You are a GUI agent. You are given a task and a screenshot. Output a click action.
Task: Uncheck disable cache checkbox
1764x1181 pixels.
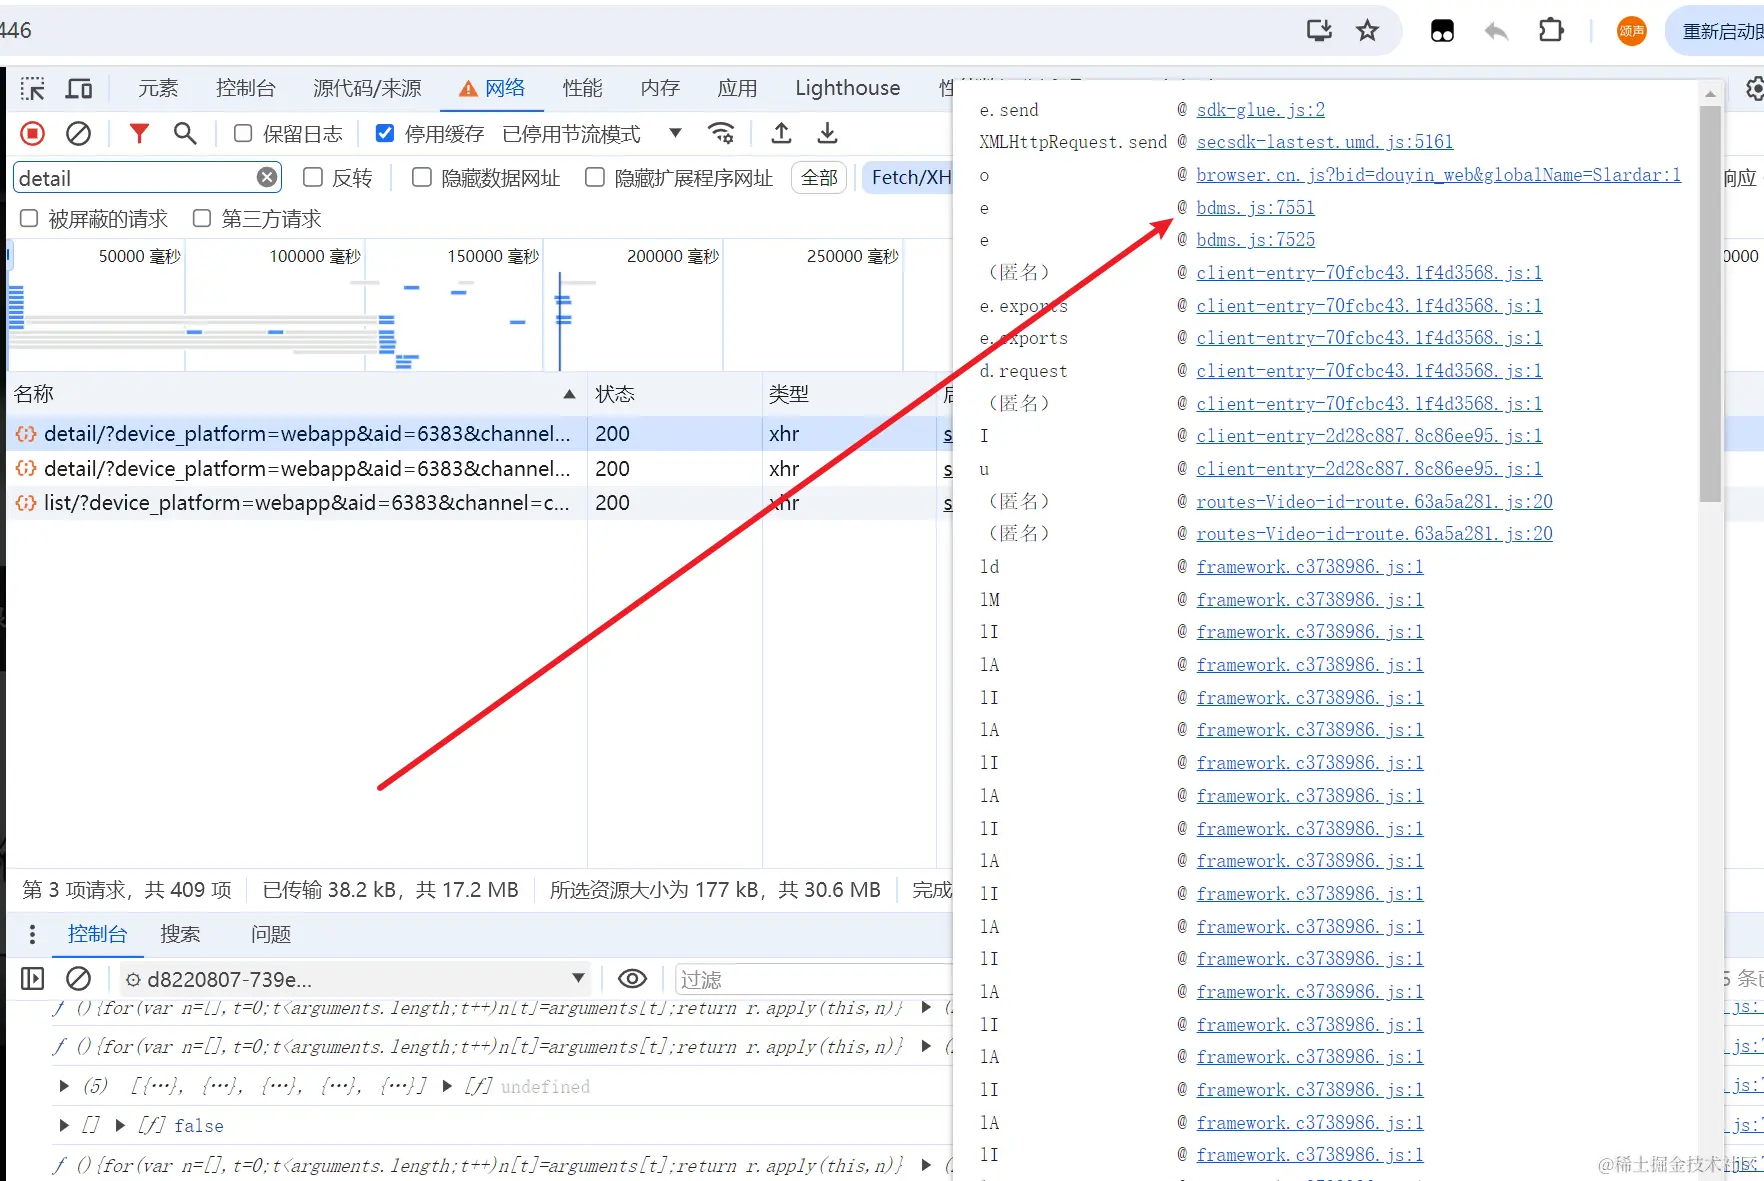(385, 134)
